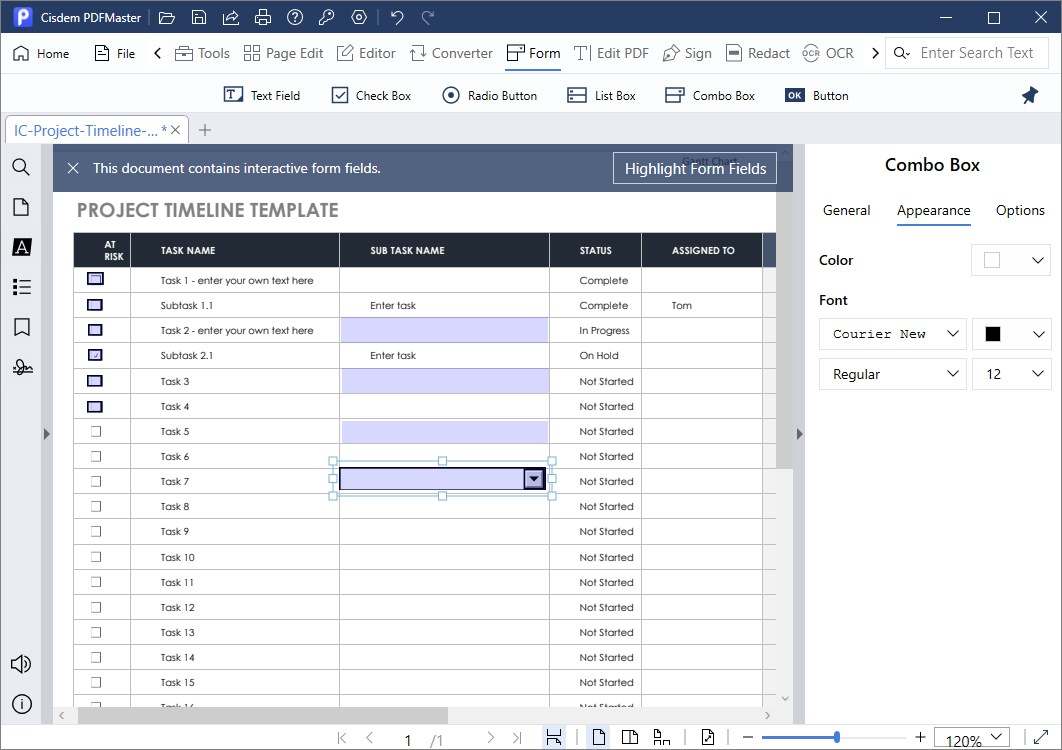Check the At Risk box for Task 7
This screenshot has width=1062, height=750.
pos(95,482)
